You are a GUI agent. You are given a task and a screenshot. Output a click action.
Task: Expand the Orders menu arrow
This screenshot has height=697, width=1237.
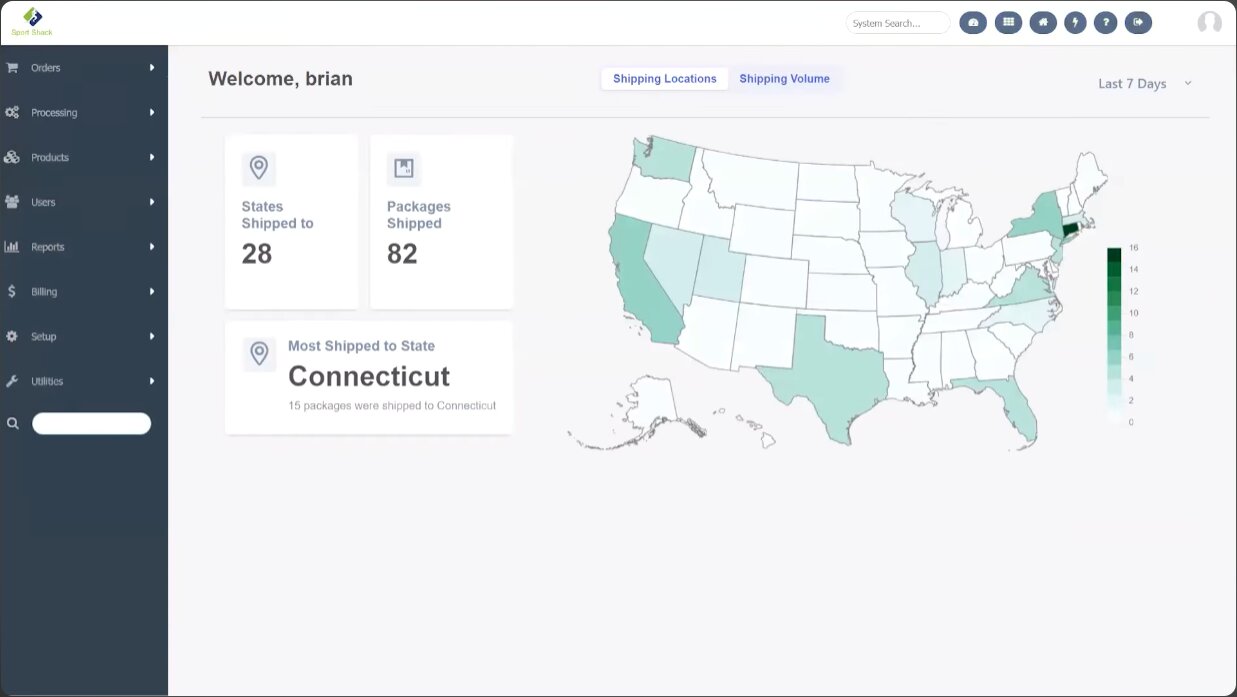tap(152, 68)
